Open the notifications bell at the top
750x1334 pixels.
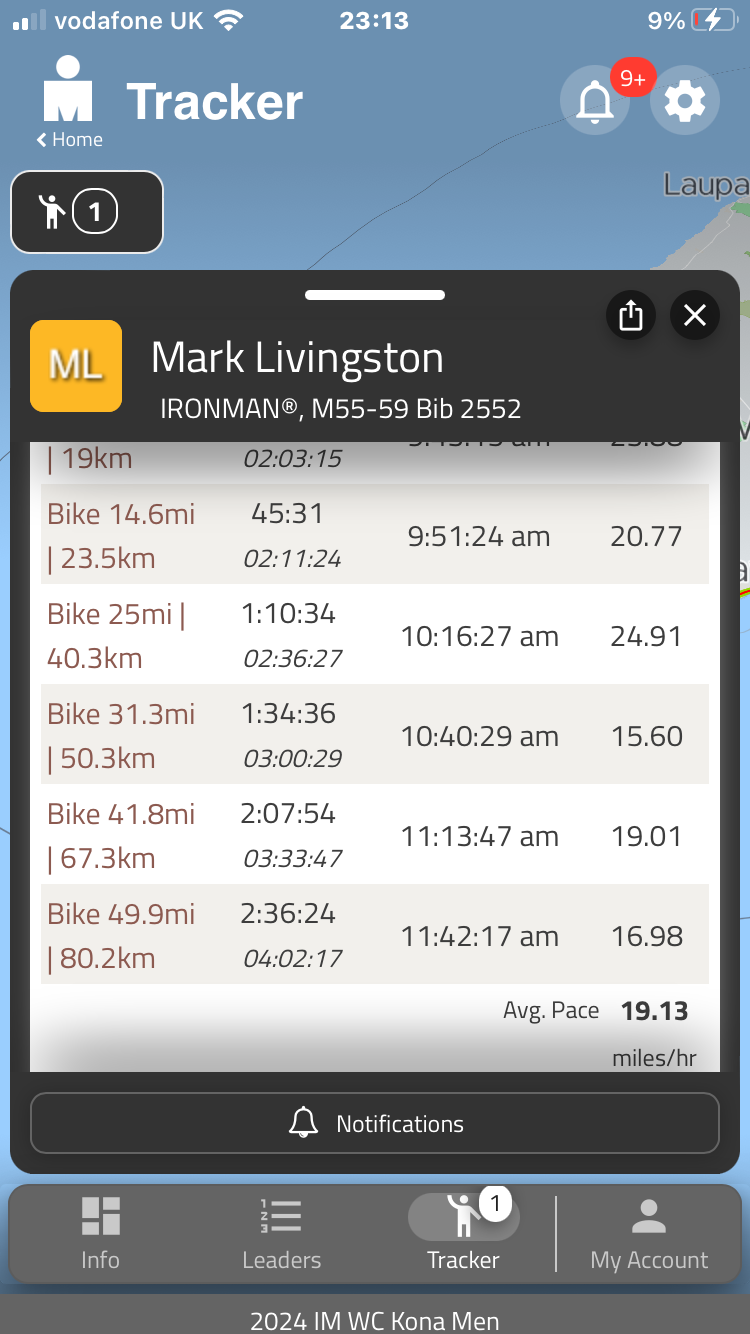click(x=595, y=101)
